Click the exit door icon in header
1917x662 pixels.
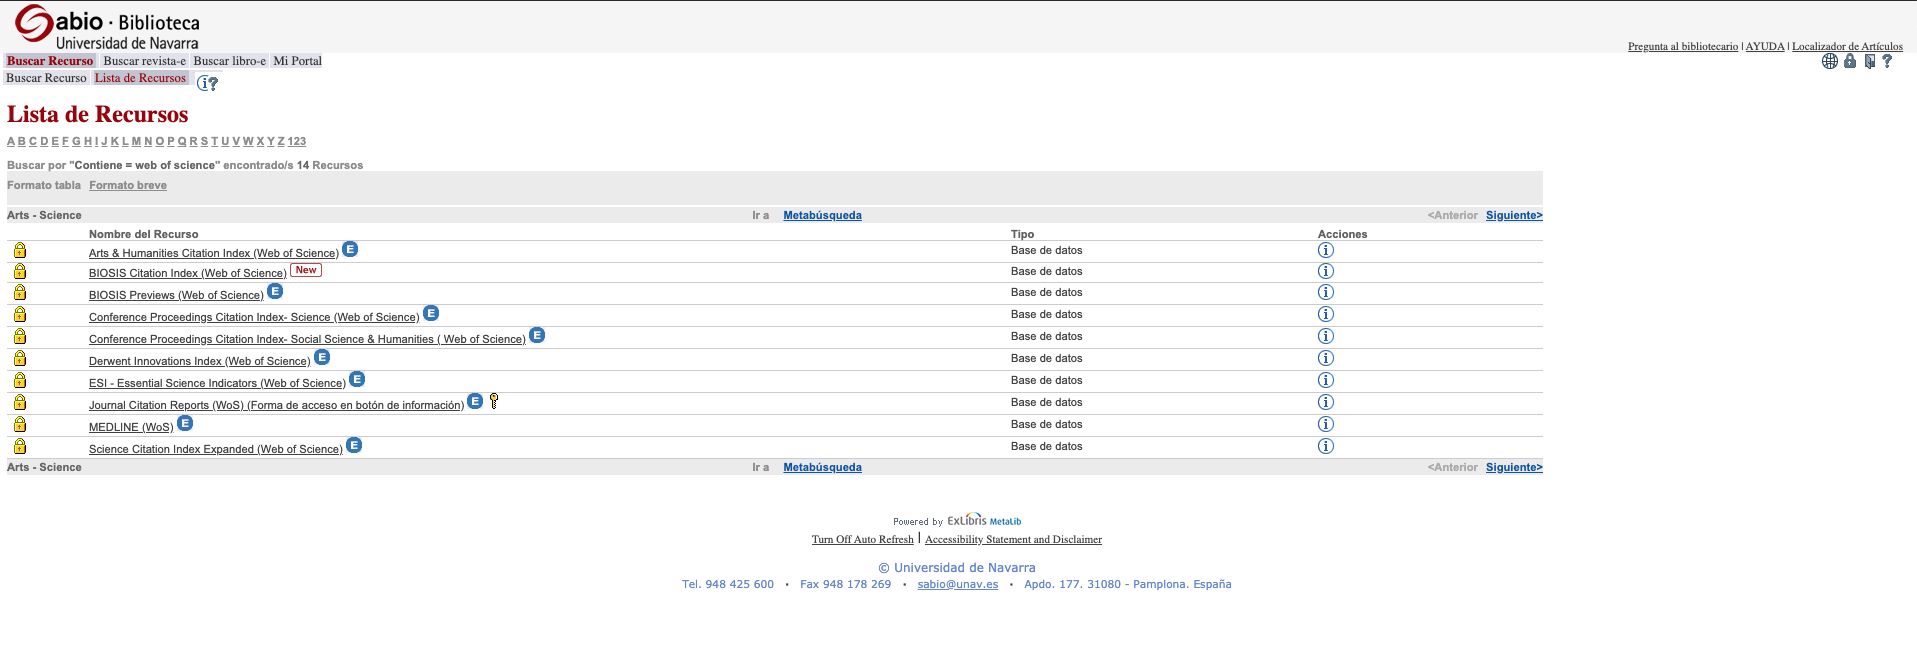pyautogui.click(x=1869, y=61)
